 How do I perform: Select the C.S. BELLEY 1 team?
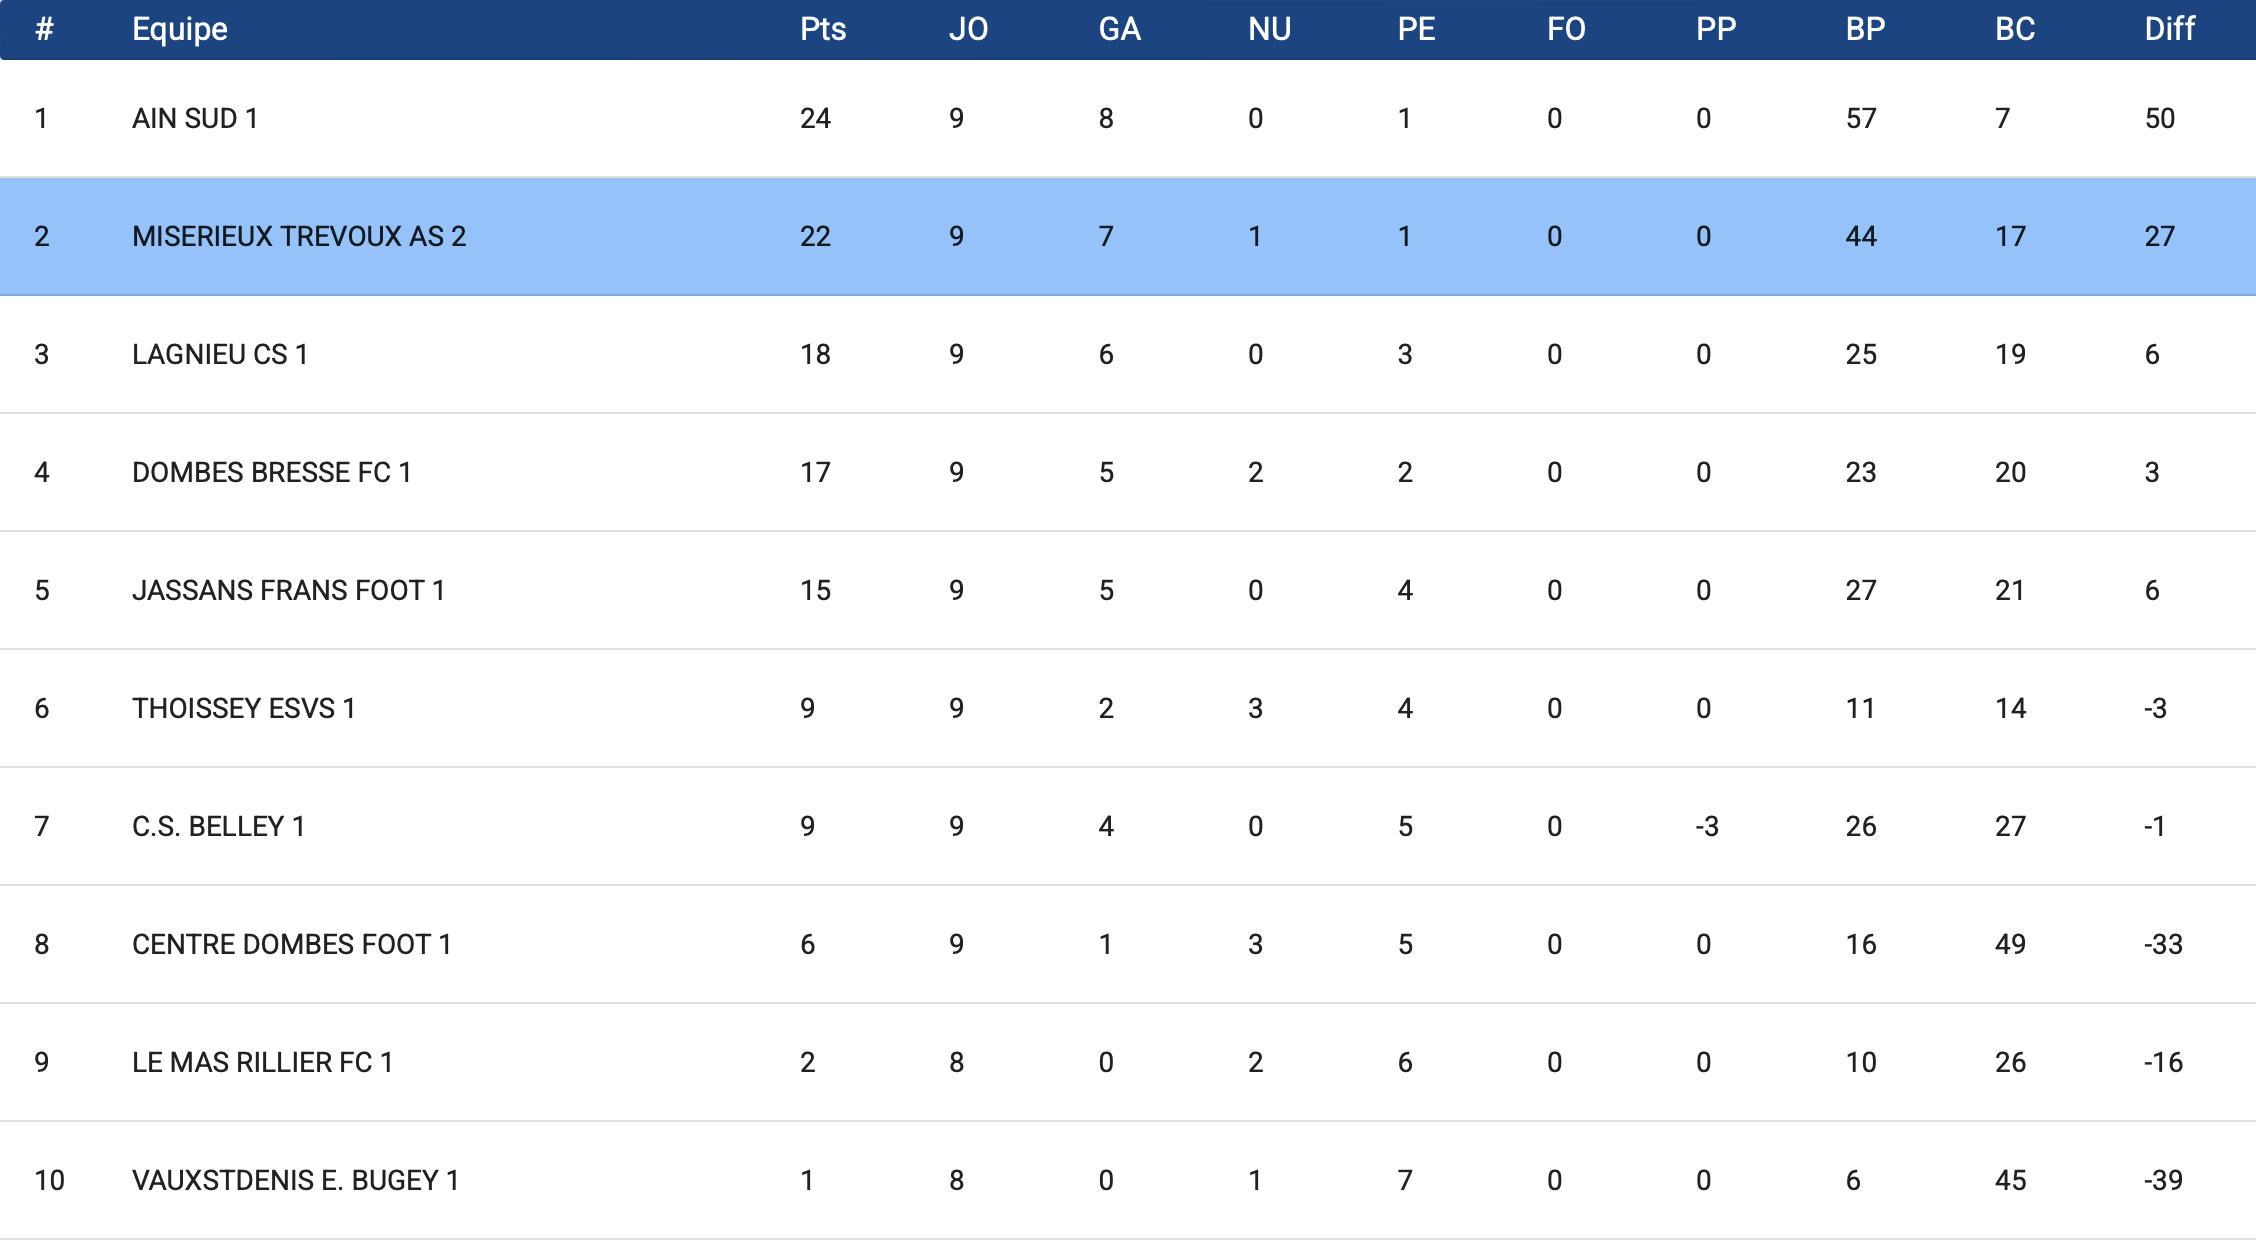(218, 826)
